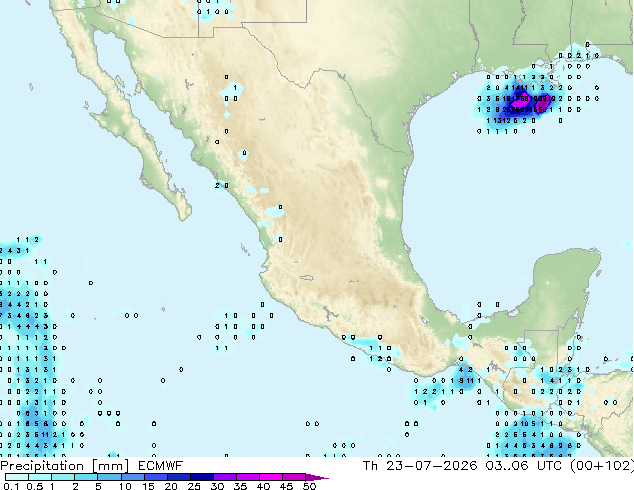The width and height of the screenshot is (634, 490).
Task: Select the 35–40 mm legend color swatch
Action: [x=247, y=477]
